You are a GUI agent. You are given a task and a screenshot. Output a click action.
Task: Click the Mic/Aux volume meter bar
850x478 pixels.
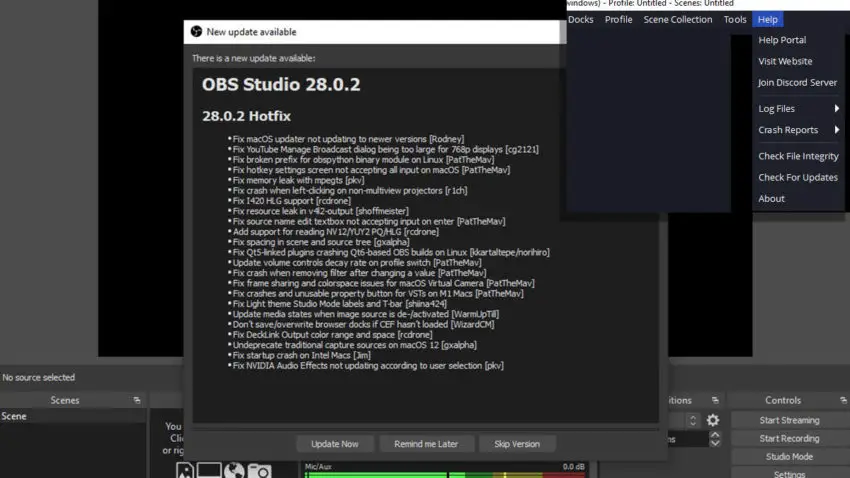446,475
